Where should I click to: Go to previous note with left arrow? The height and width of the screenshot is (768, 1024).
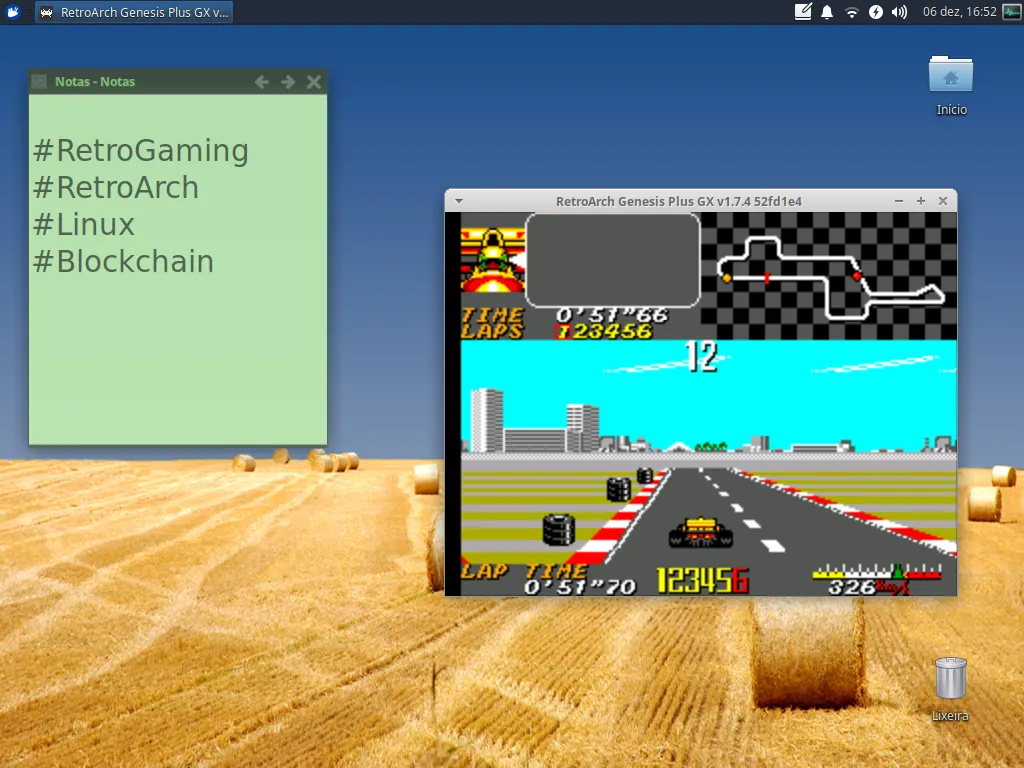[262, 82]
